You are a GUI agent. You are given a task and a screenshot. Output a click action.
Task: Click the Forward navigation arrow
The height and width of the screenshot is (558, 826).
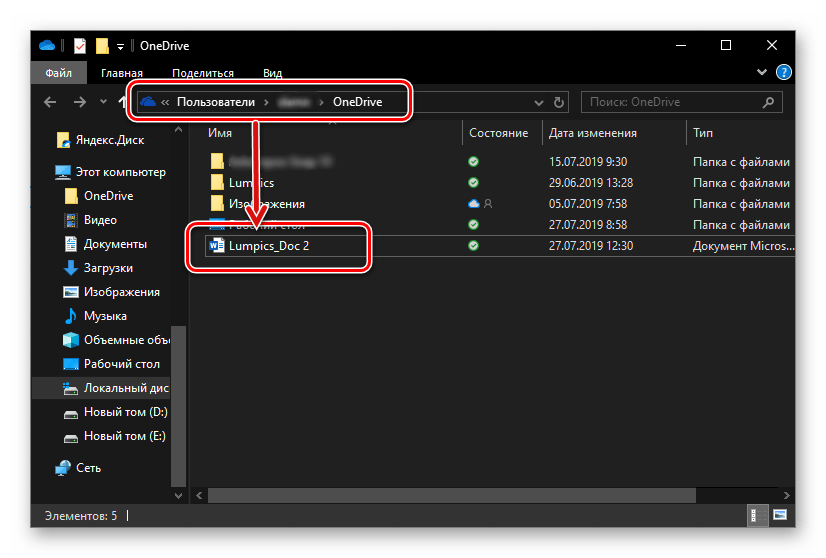(77, 102)
